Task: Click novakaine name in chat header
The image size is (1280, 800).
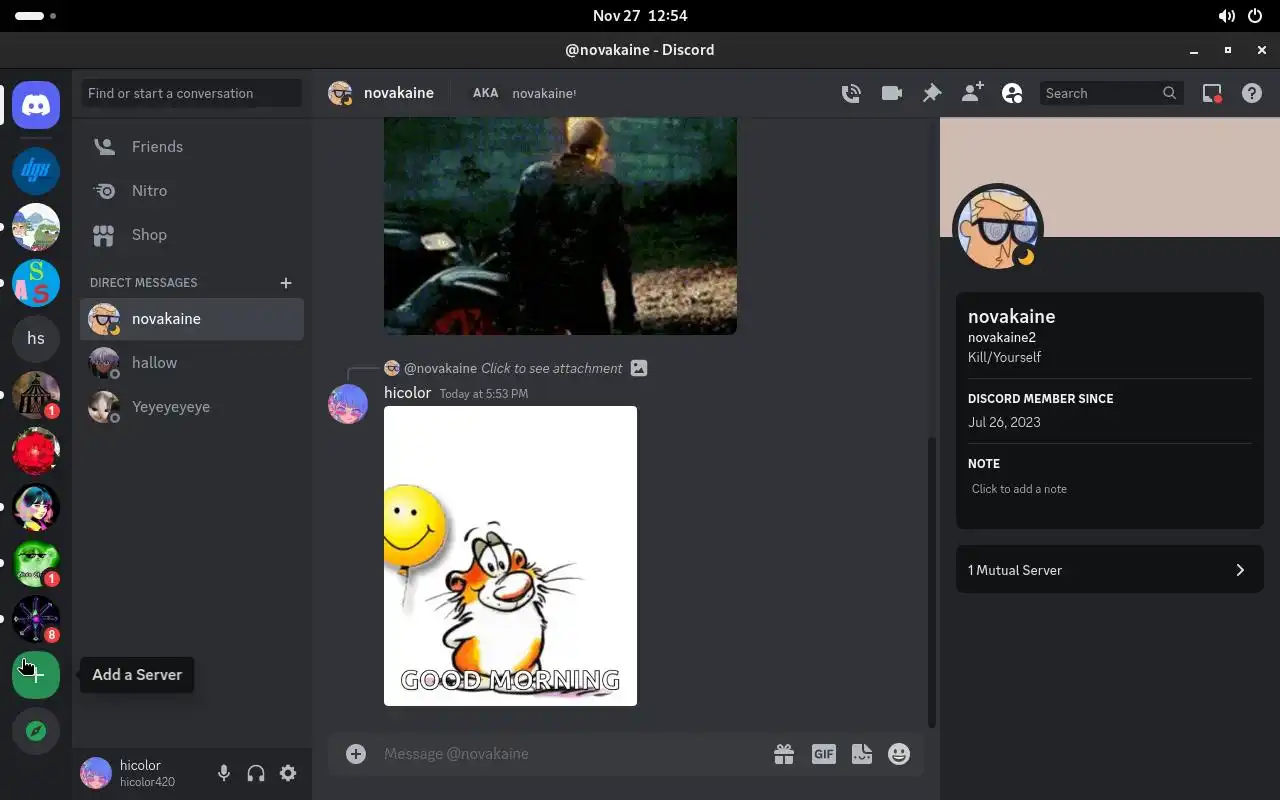Action: pos(399,93)
